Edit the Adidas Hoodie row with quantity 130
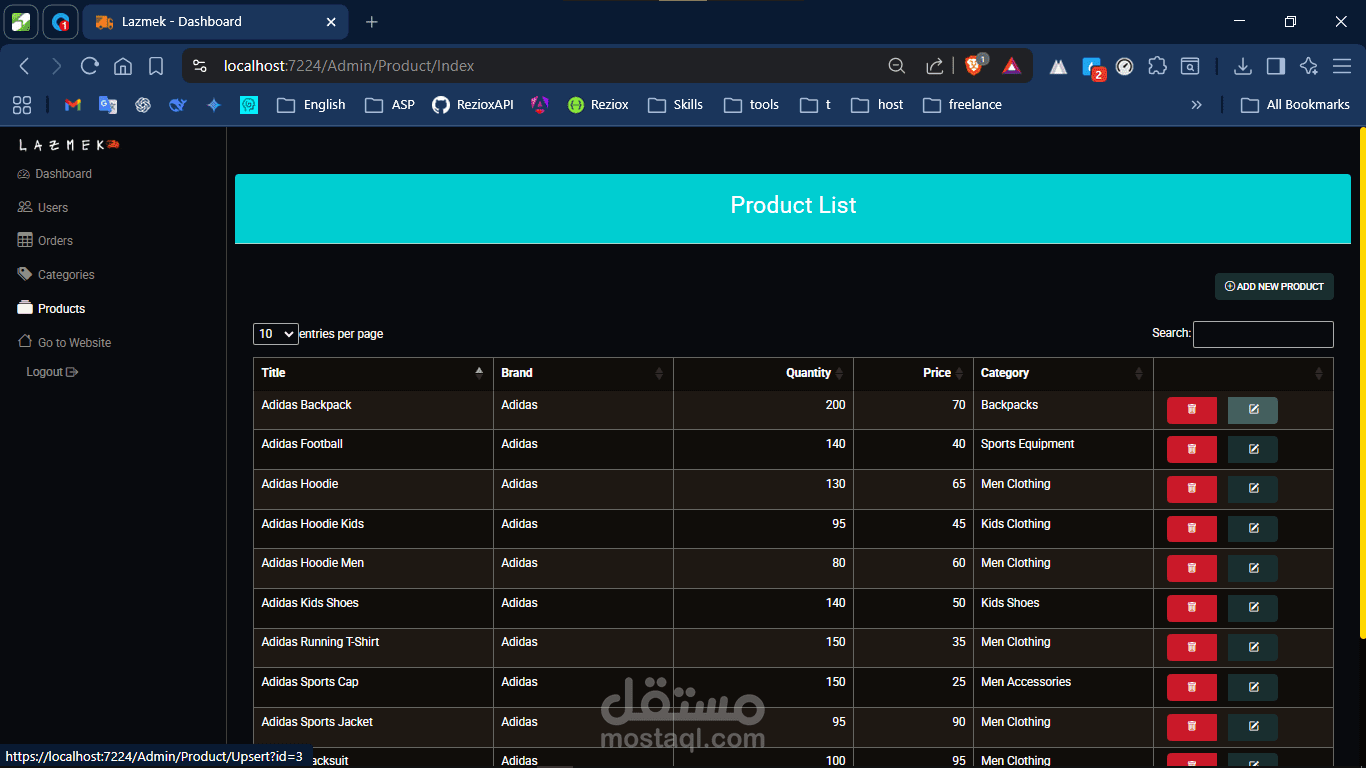 point(1253,489)
